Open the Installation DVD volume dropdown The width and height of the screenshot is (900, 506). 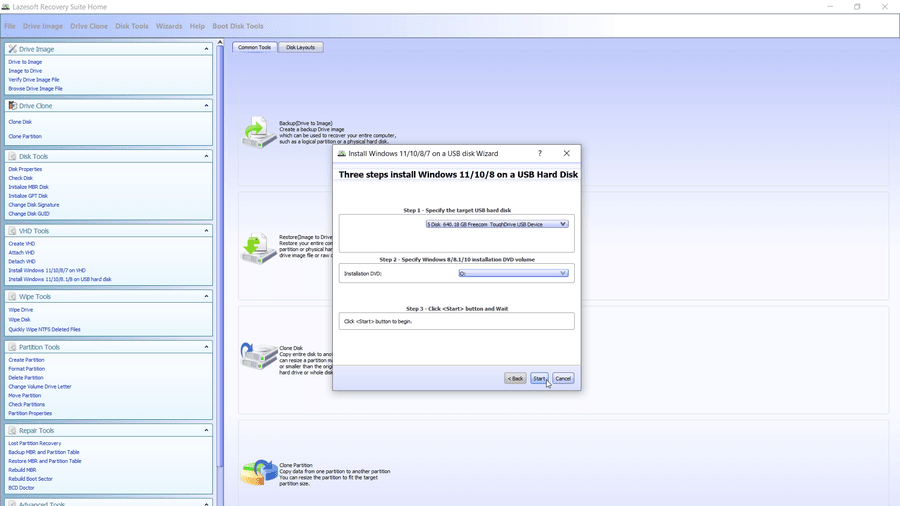(514, 273)
